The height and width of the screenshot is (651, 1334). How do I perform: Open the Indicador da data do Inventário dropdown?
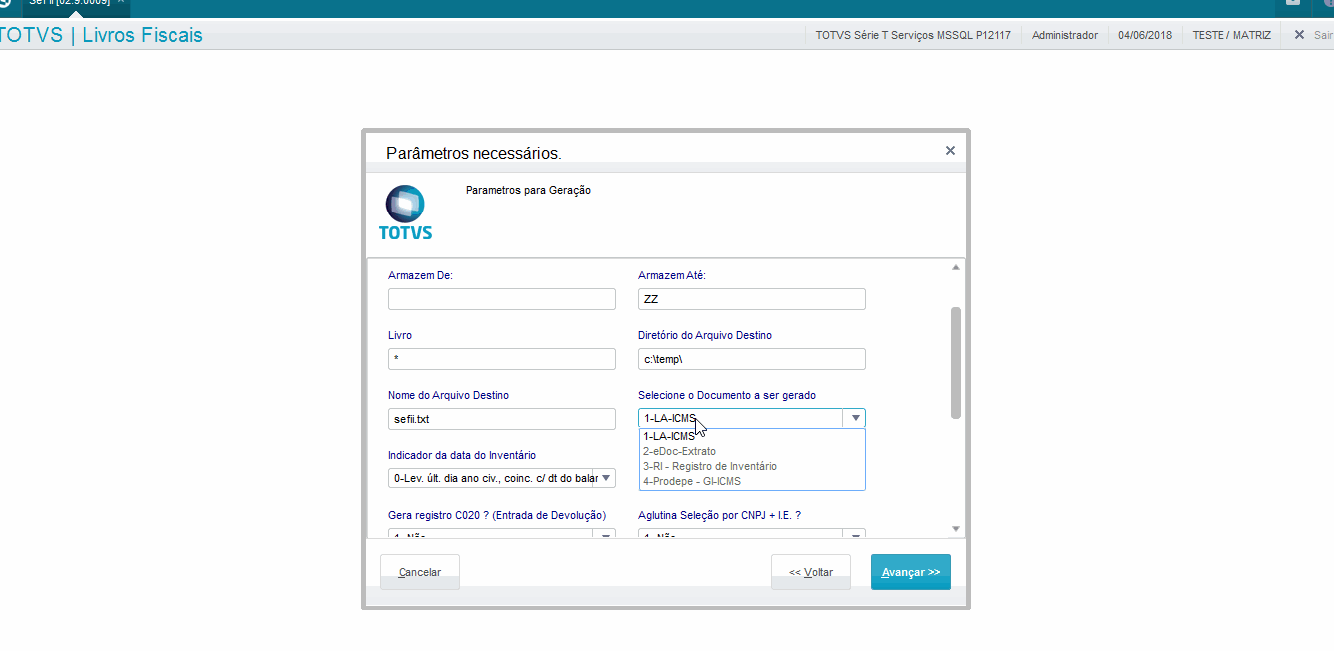604,478
